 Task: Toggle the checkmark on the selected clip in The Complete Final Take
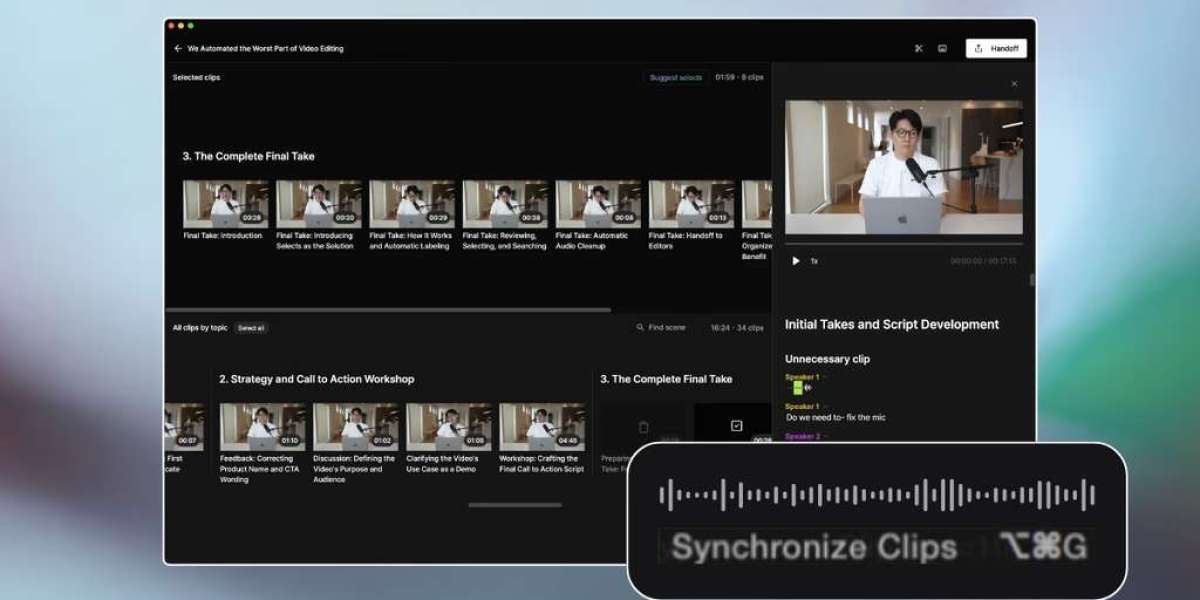click(737, 425)
